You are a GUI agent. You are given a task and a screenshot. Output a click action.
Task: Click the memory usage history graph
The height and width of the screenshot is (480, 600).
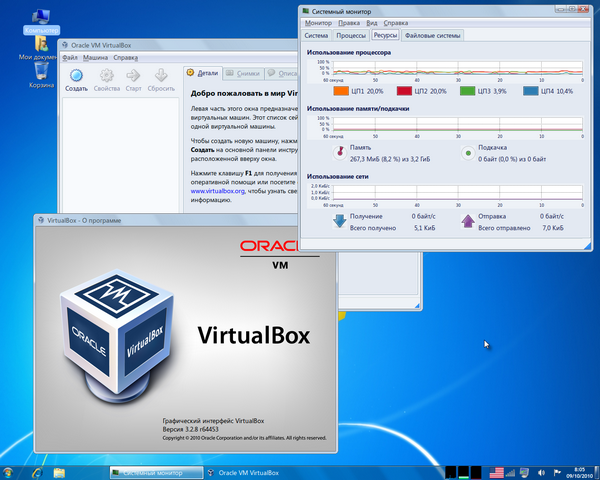(x=458, y=124)
